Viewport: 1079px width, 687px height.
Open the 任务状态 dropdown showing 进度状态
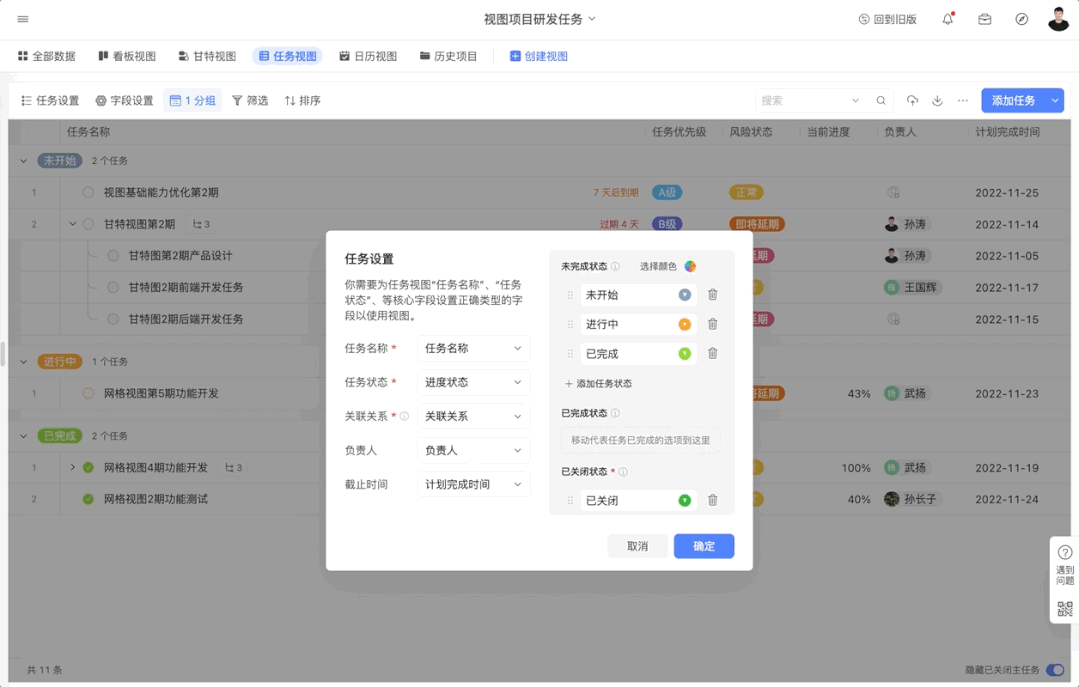473,382
